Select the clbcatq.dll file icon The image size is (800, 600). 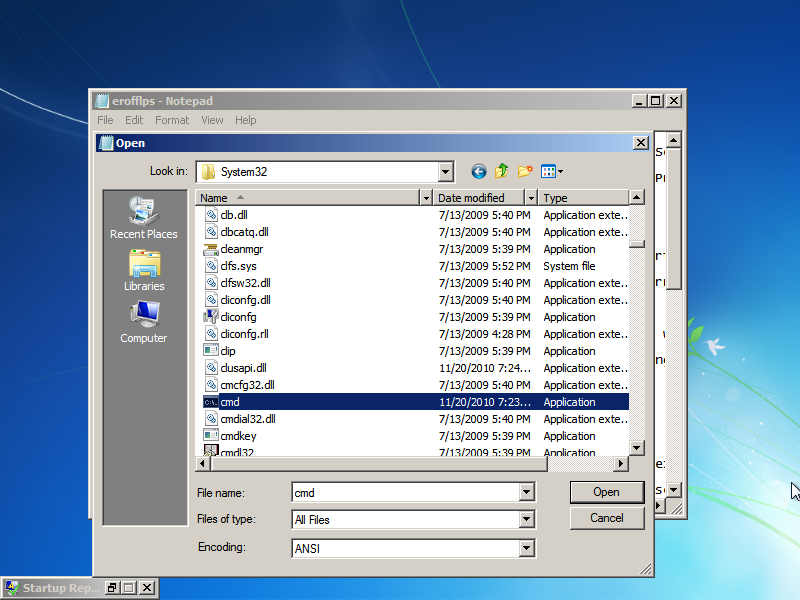tap(211, 232)
